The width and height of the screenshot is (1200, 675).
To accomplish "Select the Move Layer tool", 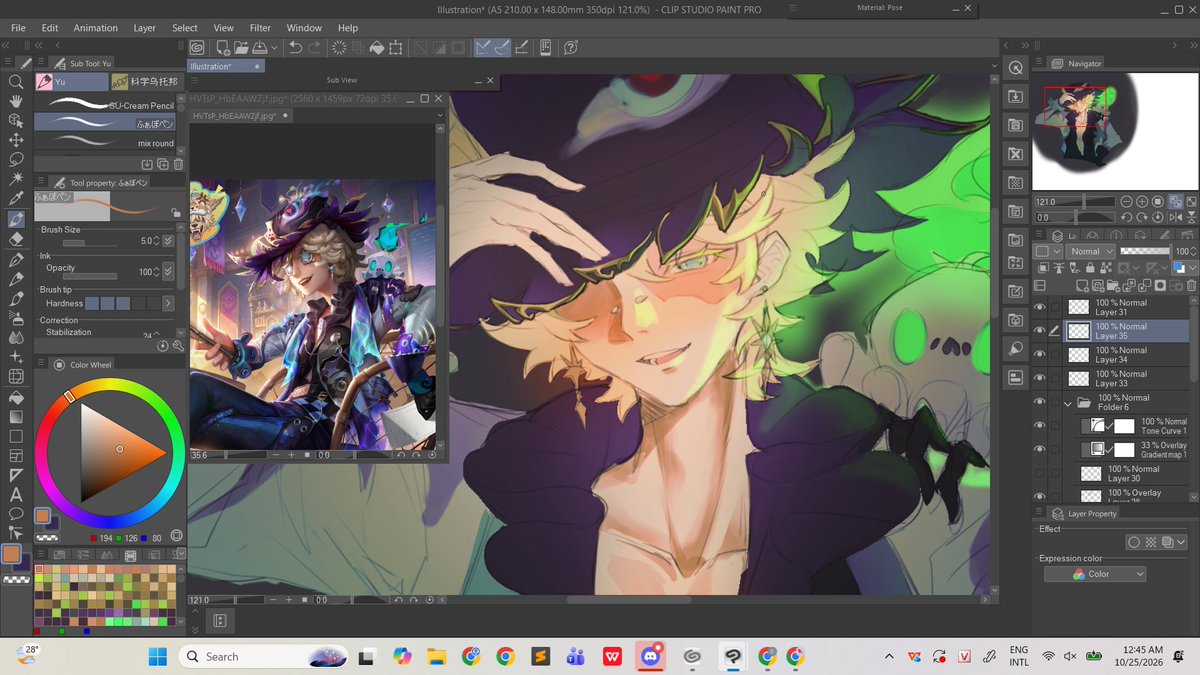I will click(16, 140).
